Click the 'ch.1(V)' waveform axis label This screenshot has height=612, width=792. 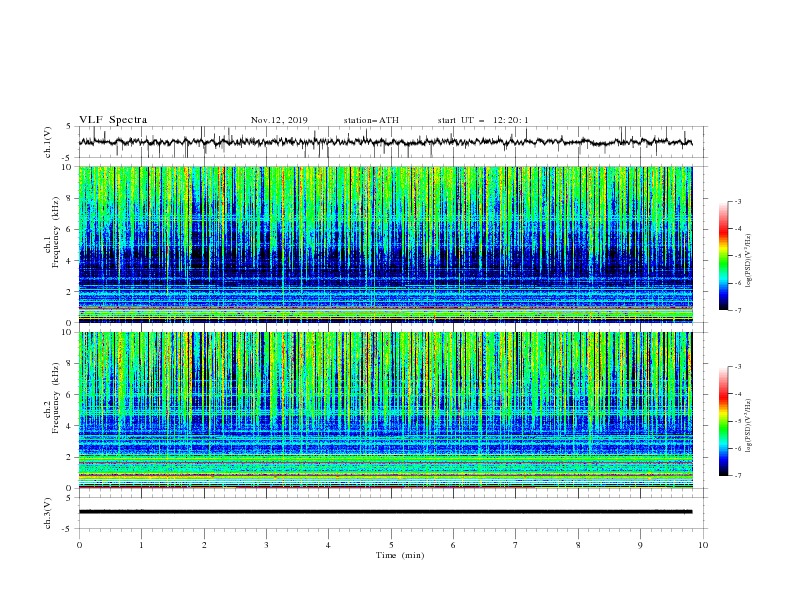(48, 142)
